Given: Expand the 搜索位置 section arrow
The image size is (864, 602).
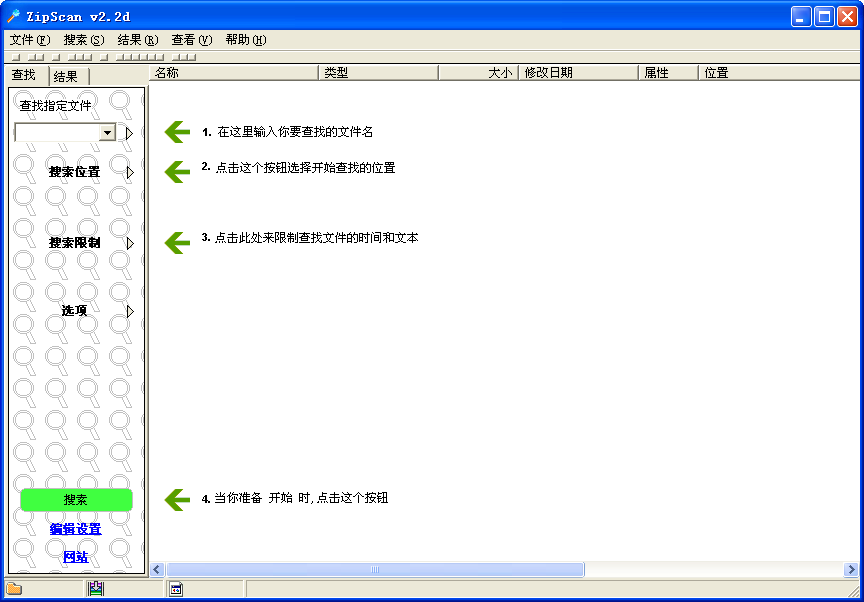Looking at the screenshot, I should 130,172.
